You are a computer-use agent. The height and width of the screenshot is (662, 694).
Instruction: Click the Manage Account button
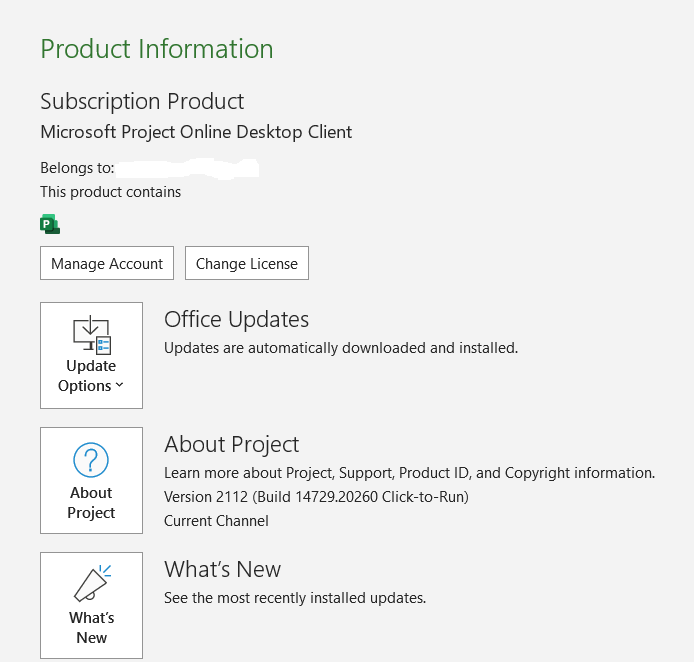click(x=107, y=263)
